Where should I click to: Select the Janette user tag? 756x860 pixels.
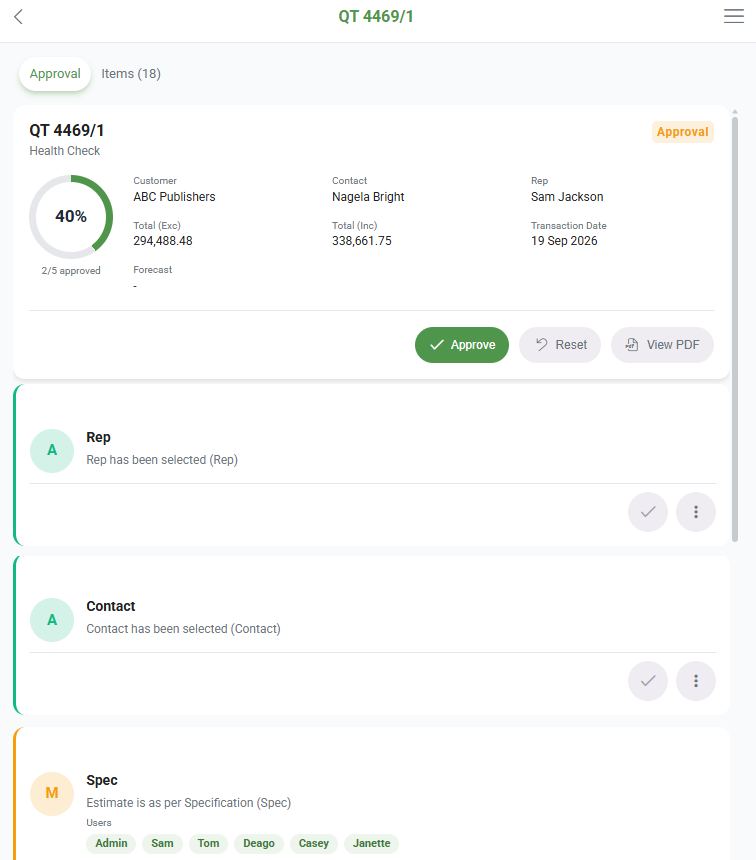coord(371,843)
